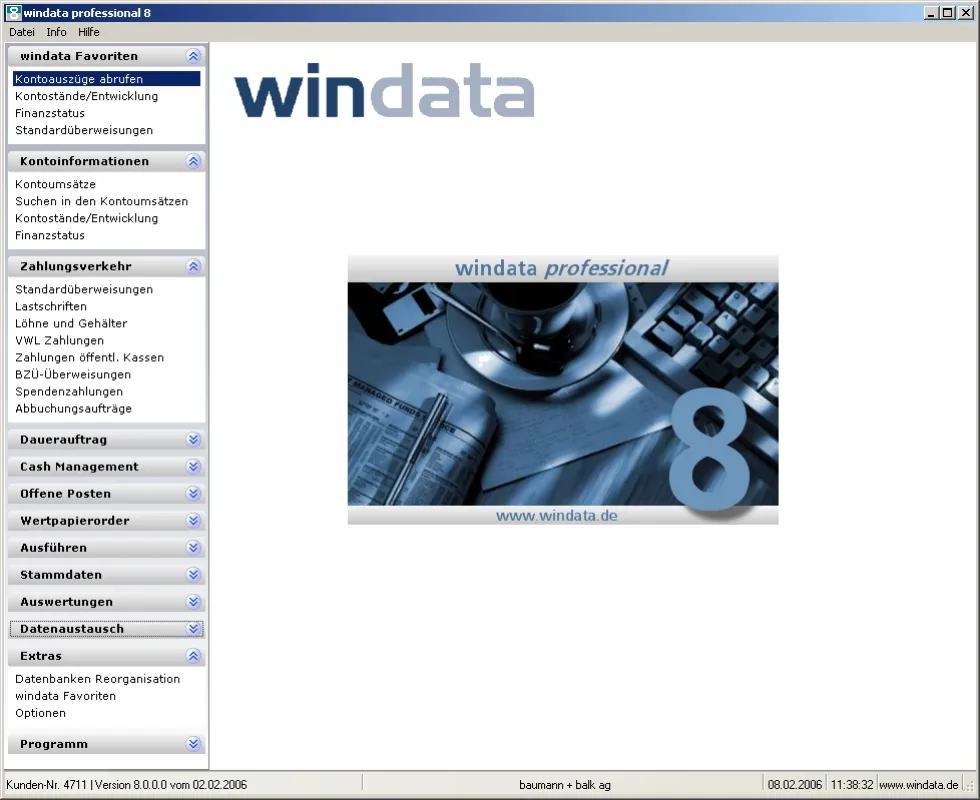The width and height of the screenshot is (980, 800).
Task: Open Spendenzahlungen entry
Action: pos(69,391)
